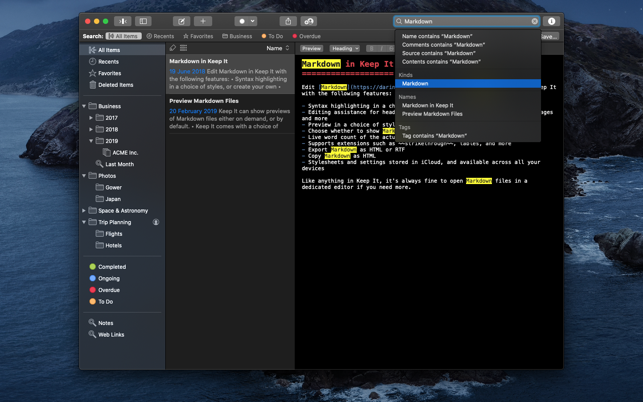Click the compose new note icon

pos(181,21)
